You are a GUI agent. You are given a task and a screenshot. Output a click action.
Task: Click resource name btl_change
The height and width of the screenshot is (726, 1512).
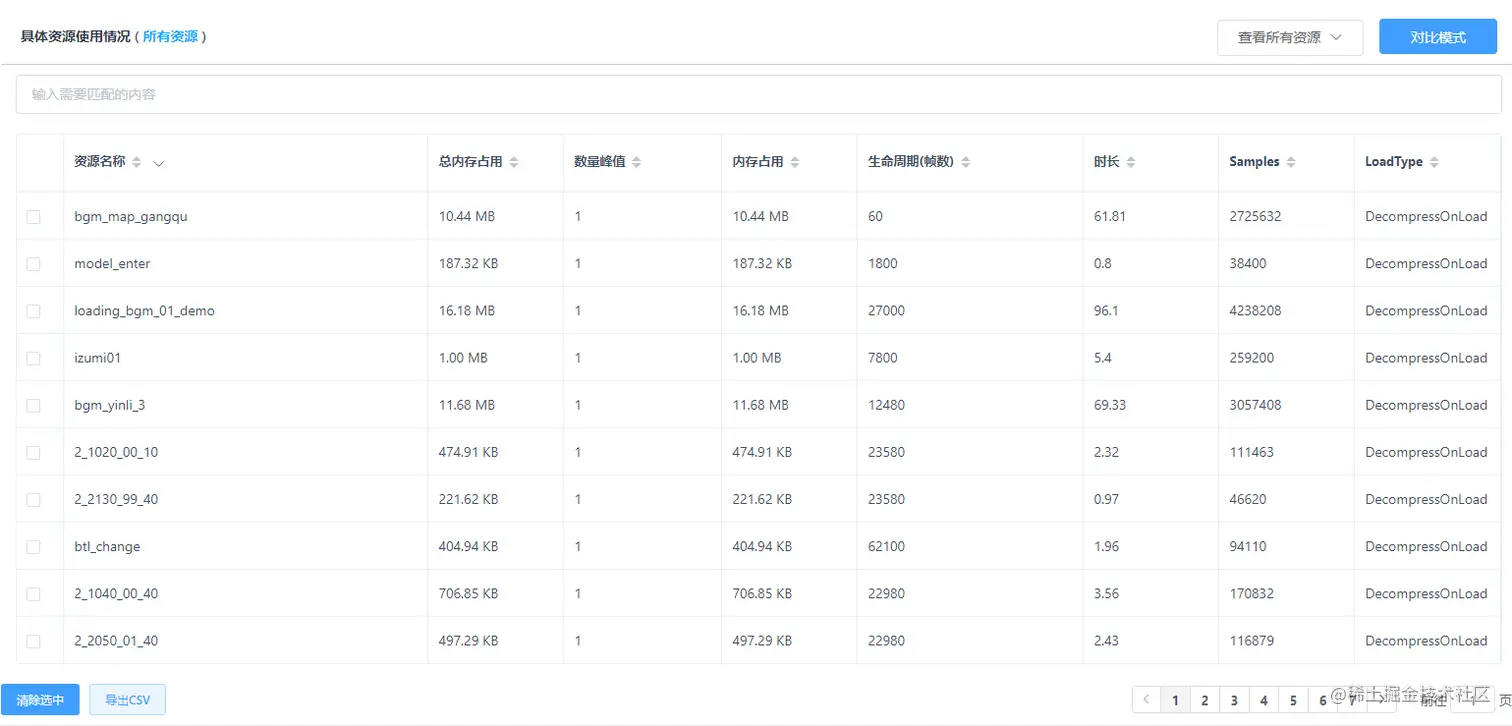click(x=107, y=547)
